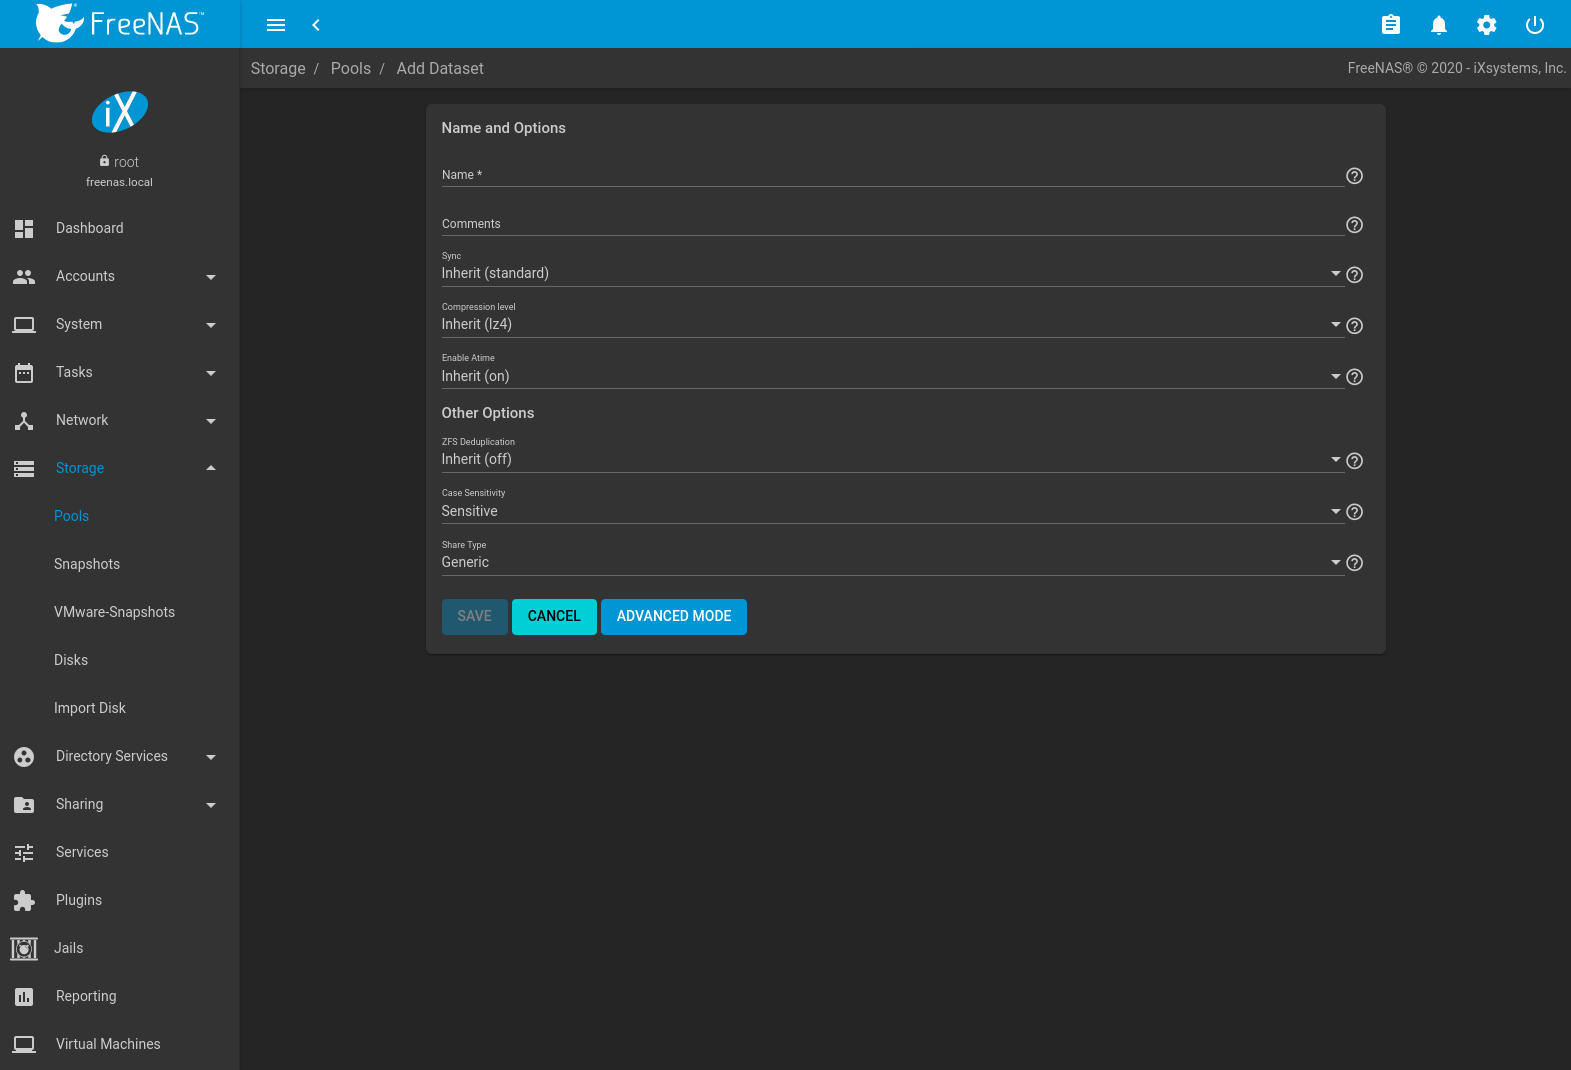Go to Dashboard in the sidebar

90,228
